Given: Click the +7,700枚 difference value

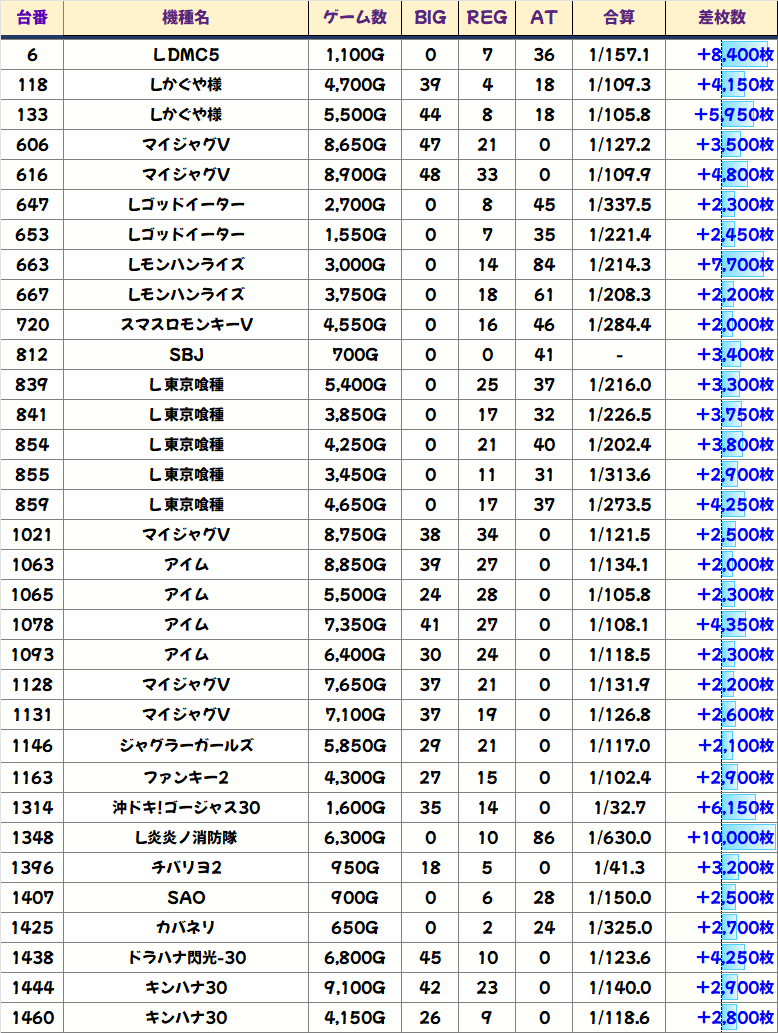Looking at the screenshot, I should coord(735,264).
